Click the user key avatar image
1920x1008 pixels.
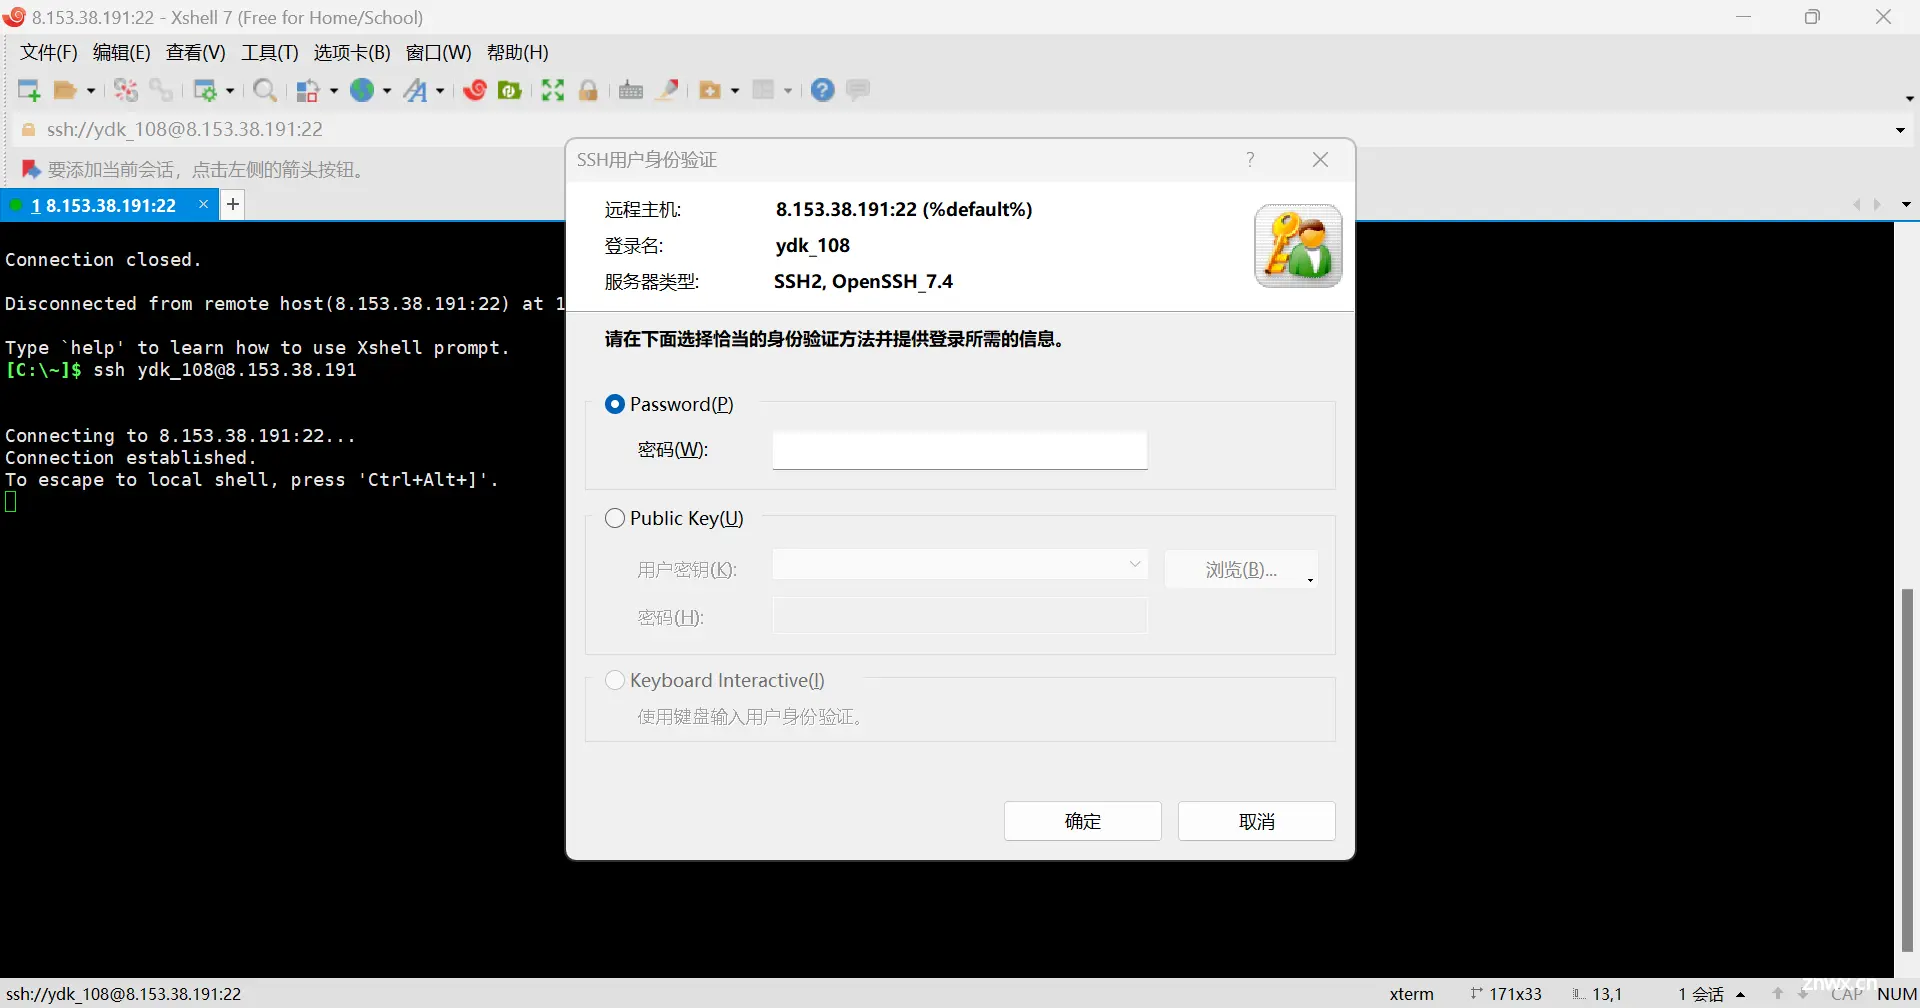click(x=1298, y=246)
